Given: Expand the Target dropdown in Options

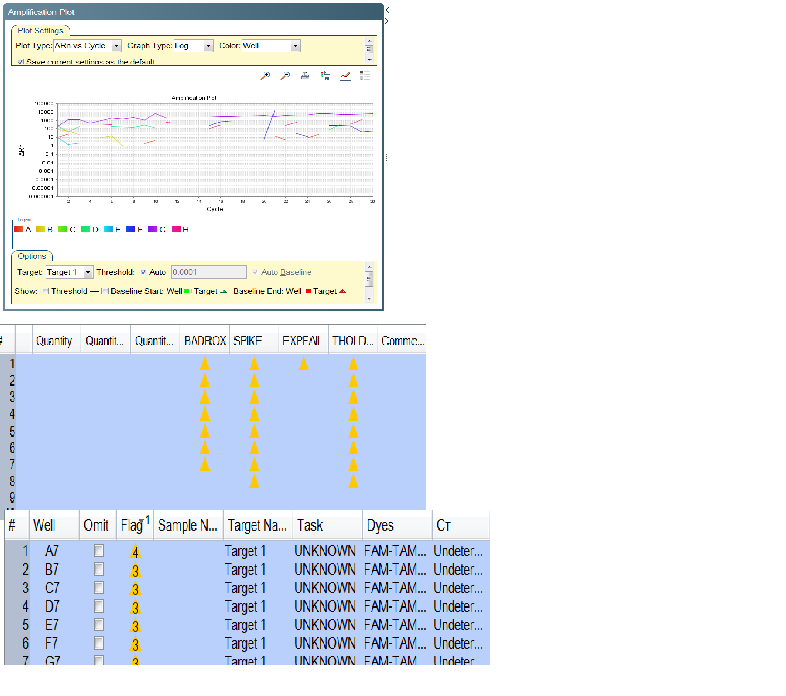Looking at the screenshot, I should pos(88,272).
